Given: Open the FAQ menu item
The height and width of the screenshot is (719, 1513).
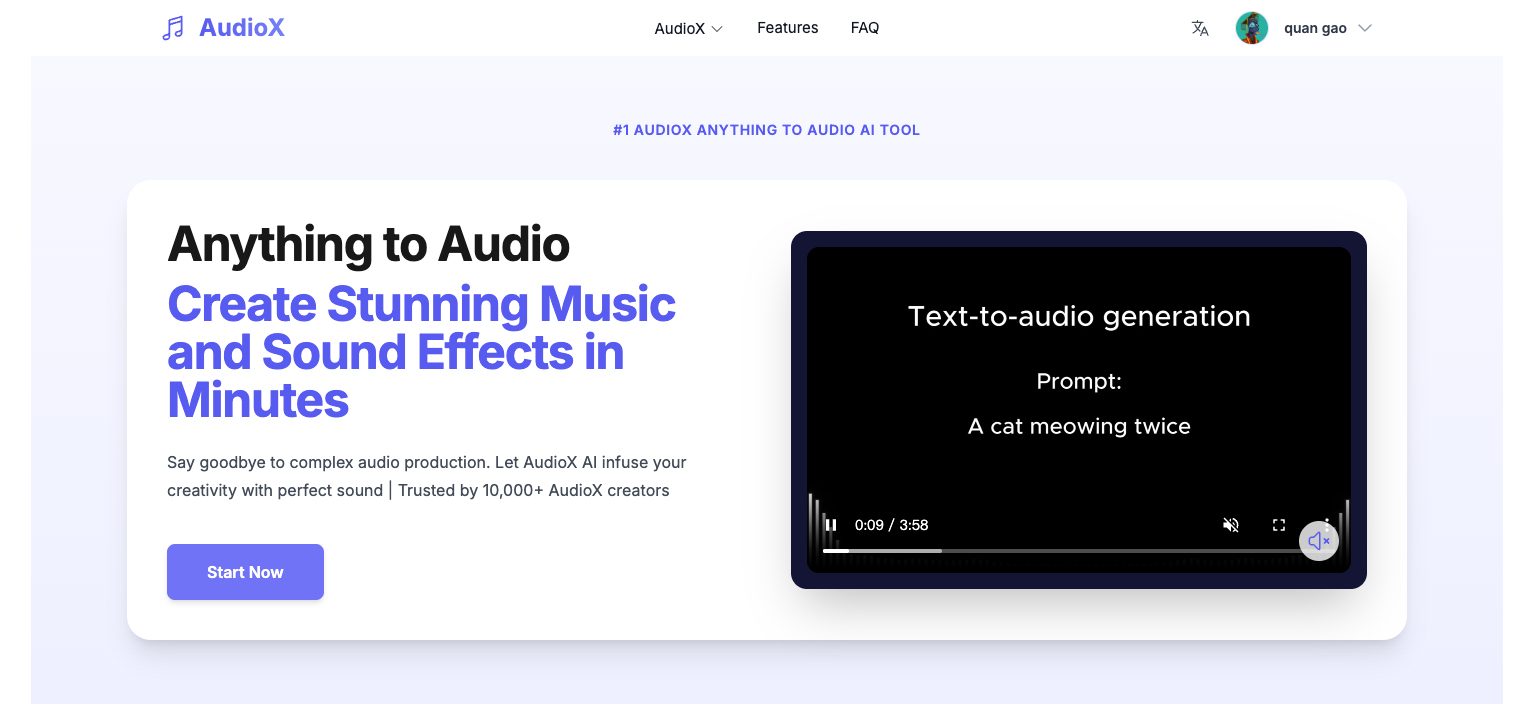Looking at the screenshot, I should (x=865, y=28).
